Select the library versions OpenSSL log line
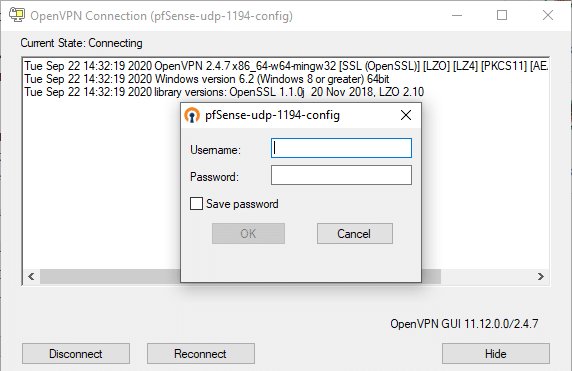 tap(224, 92)
